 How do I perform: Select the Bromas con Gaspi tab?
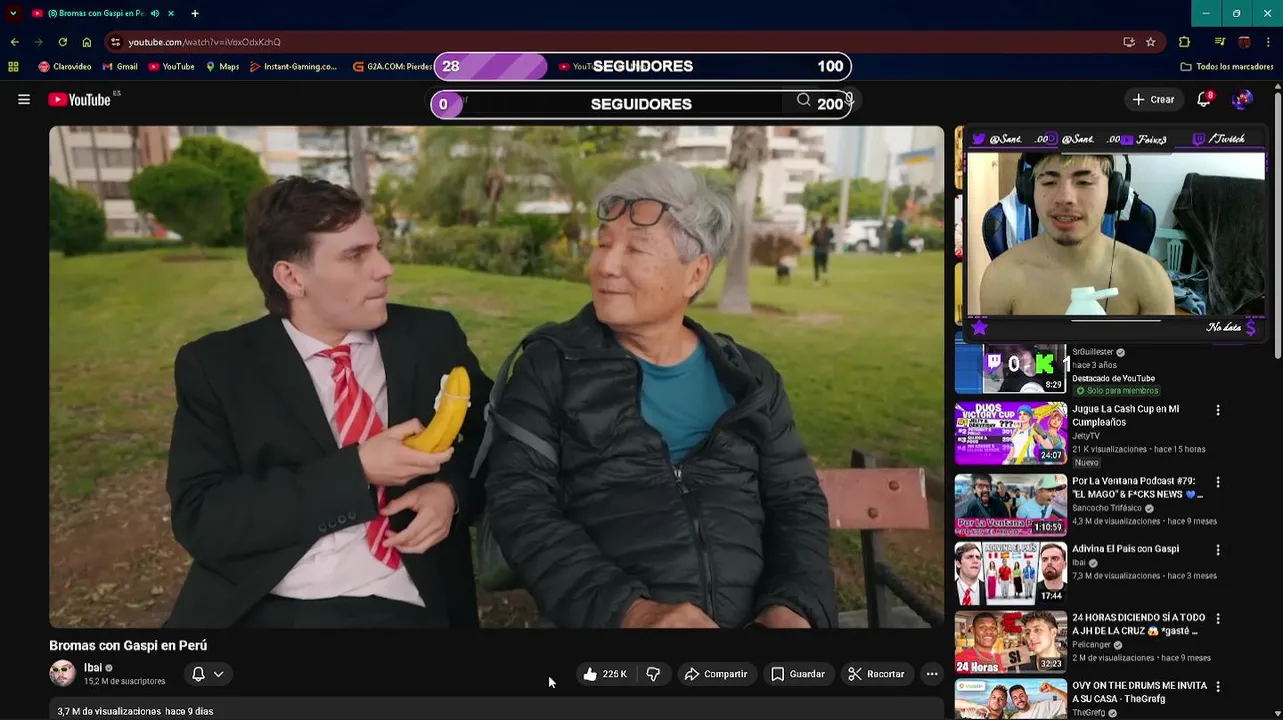103,13
